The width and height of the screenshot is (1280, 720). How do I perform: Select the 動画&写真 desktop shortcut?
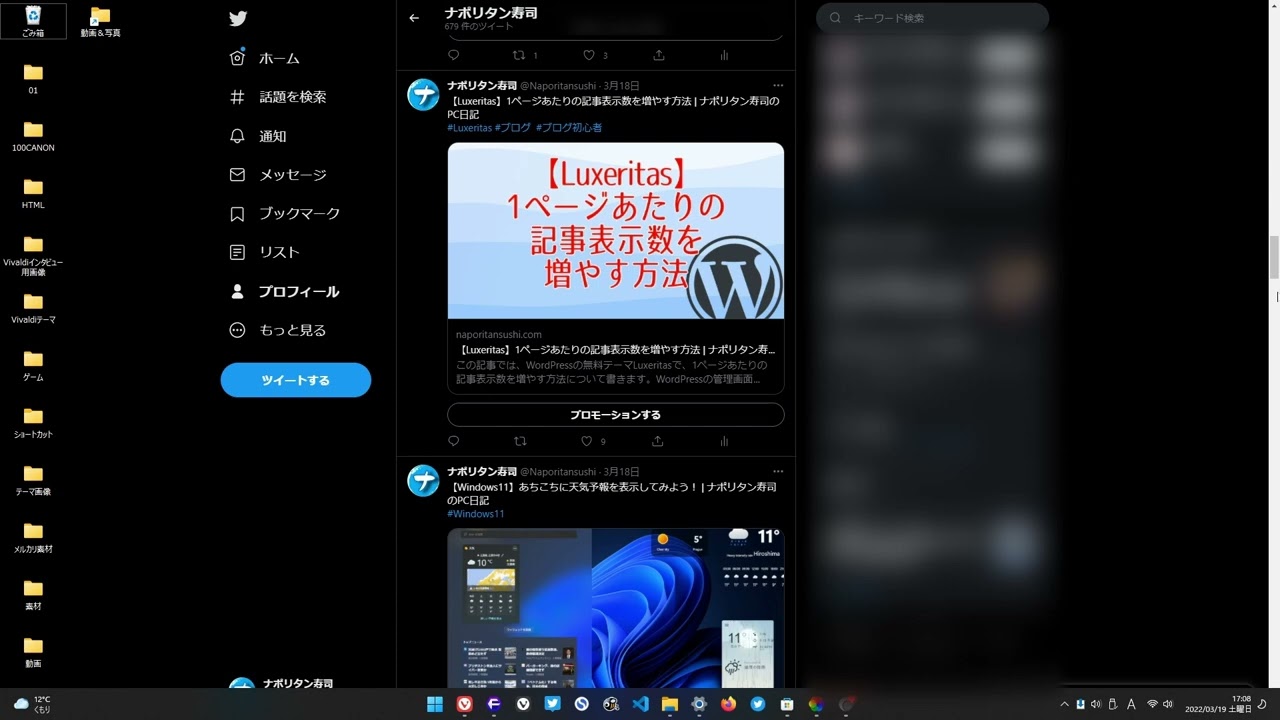[100, 21]
